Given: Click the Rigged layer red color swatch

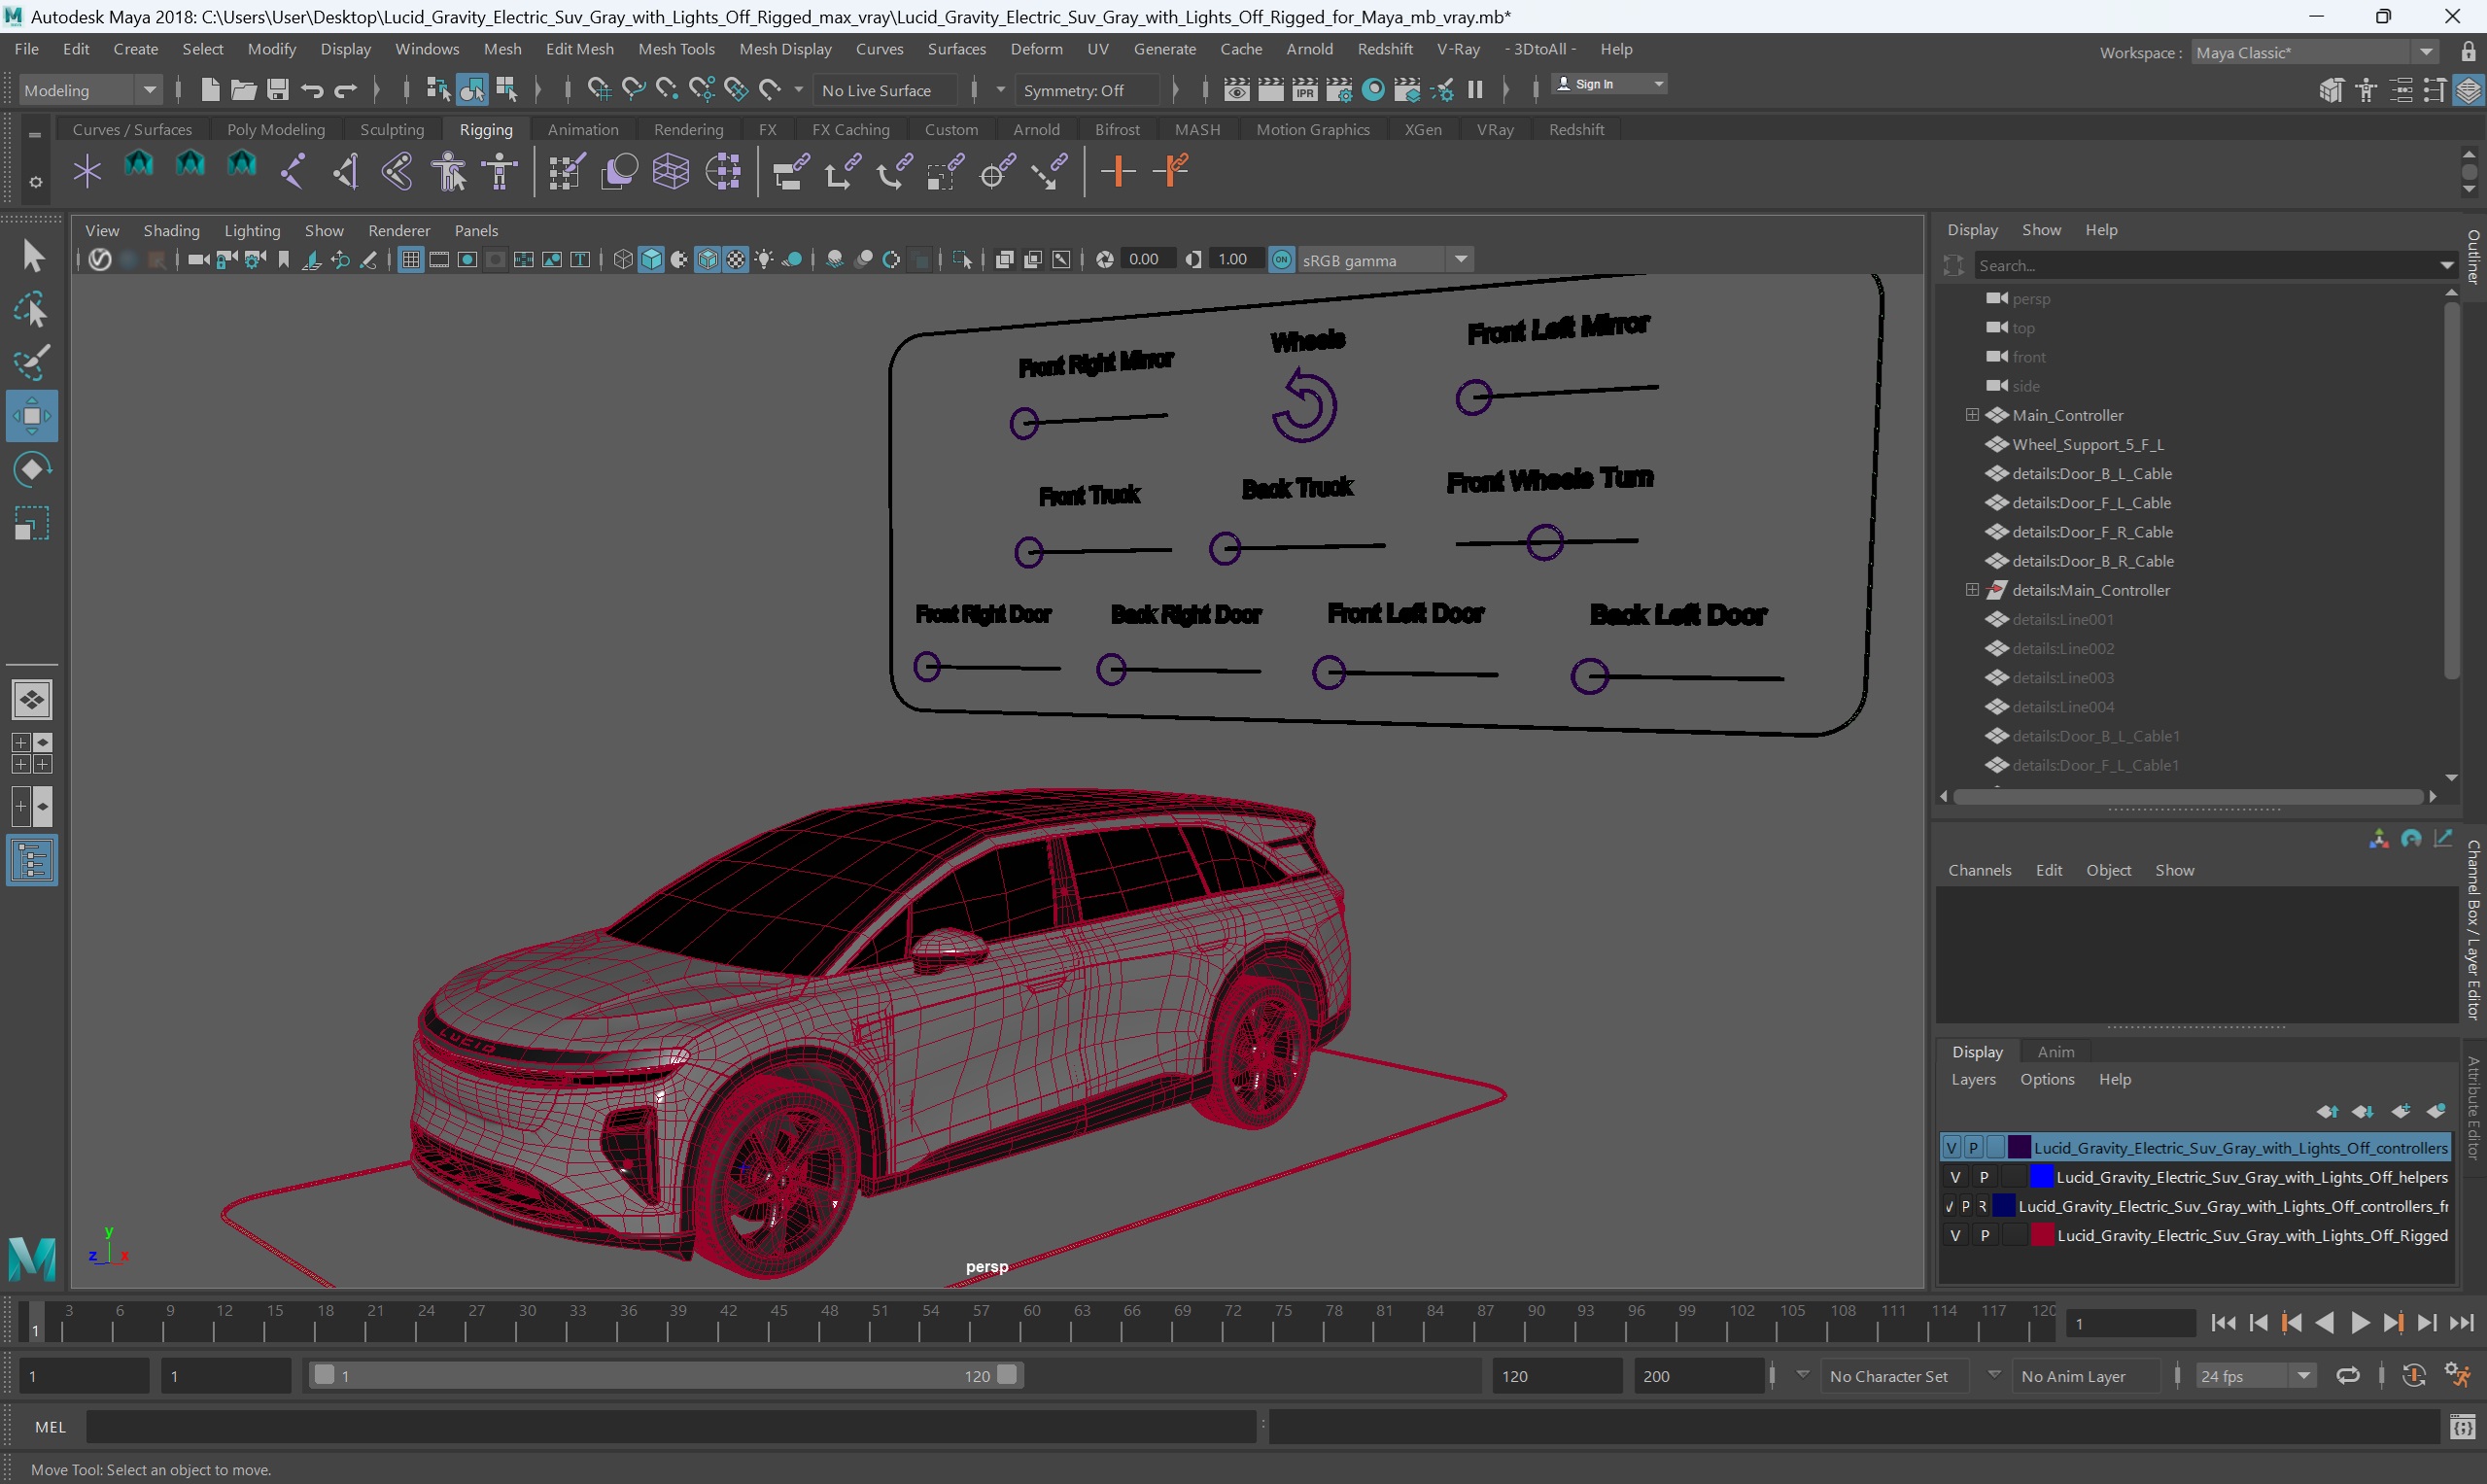Looking at the screenshot, I should click(x=2041, y=1236).
